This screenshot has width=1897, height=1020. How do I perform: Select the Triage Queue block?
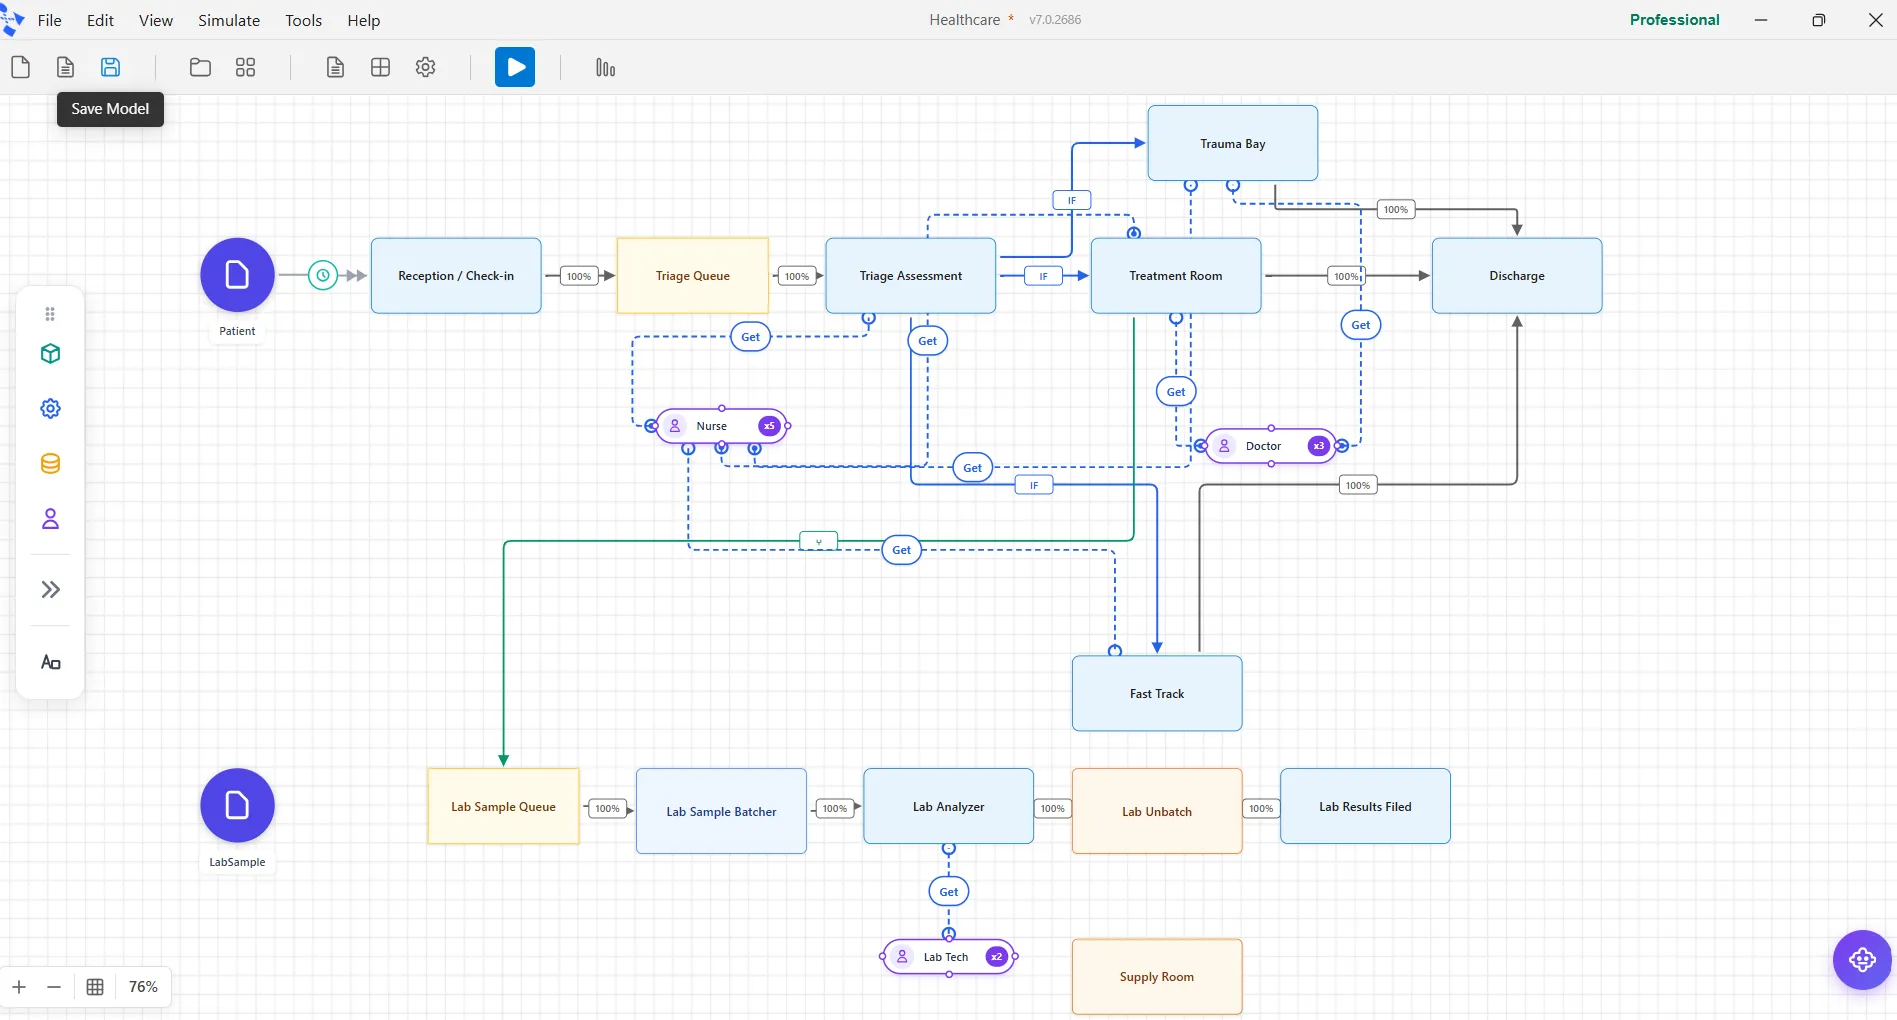tap(693, 276)
